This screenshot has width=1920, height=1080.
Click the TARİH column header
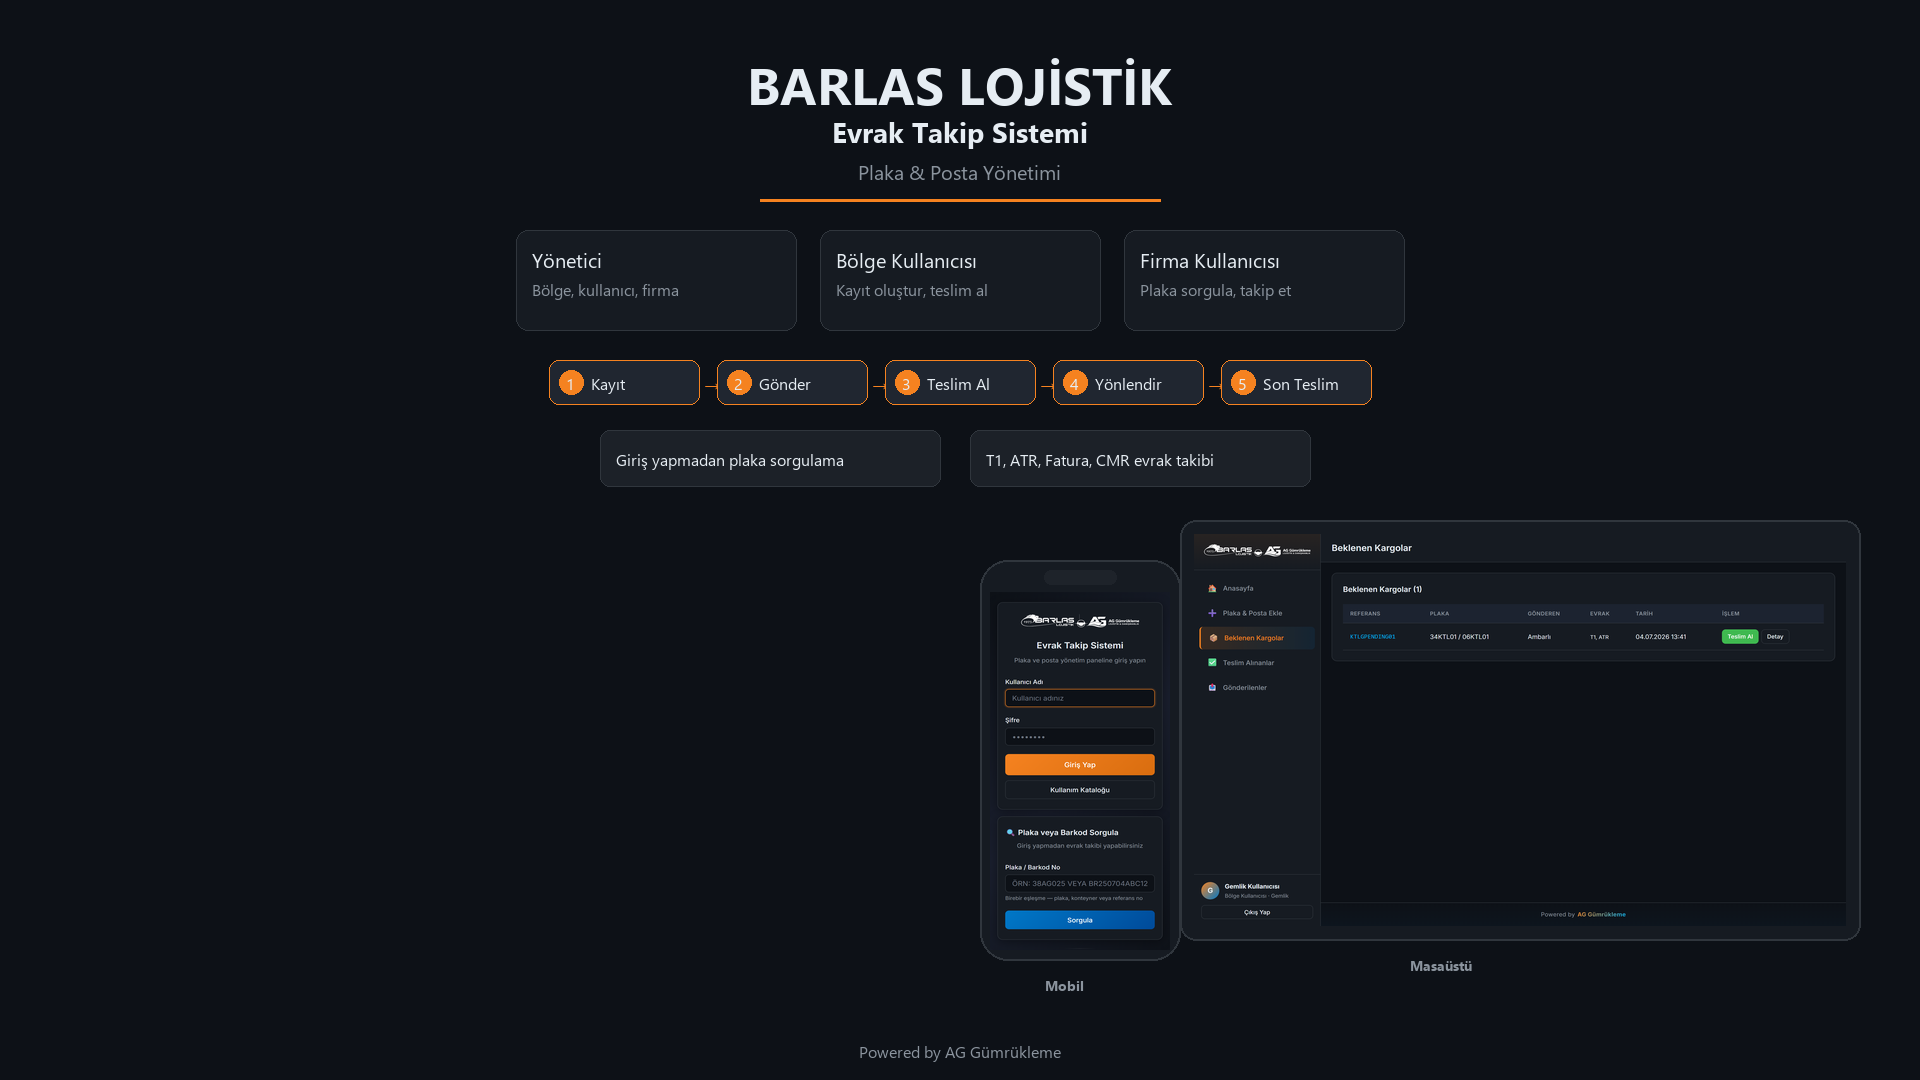(x=1644, y=614)
